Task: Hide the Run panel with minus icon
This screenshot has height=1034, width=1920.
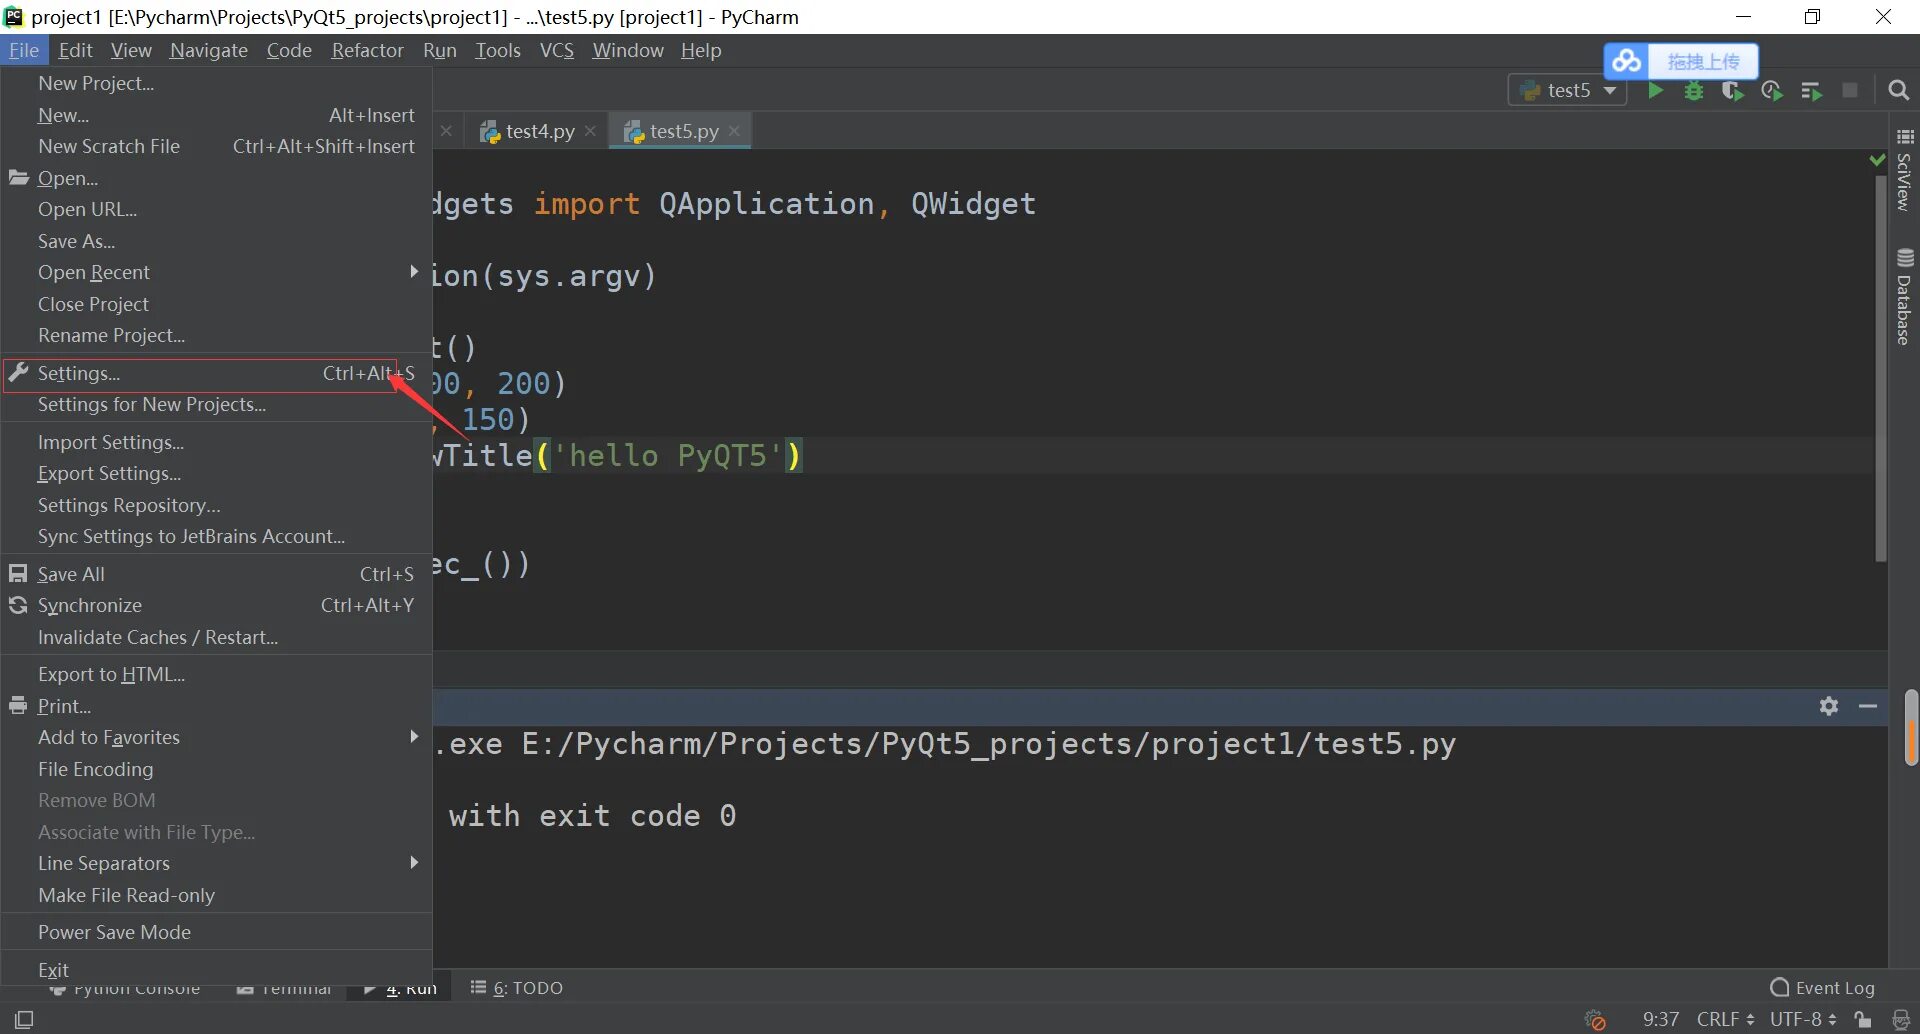Action: pos(1867,706)
